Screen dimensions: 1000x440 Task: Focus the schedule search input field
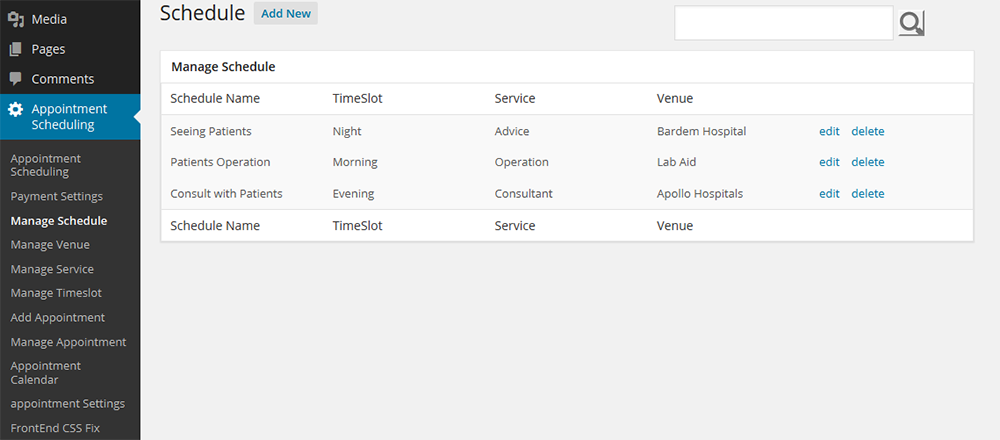783,23
